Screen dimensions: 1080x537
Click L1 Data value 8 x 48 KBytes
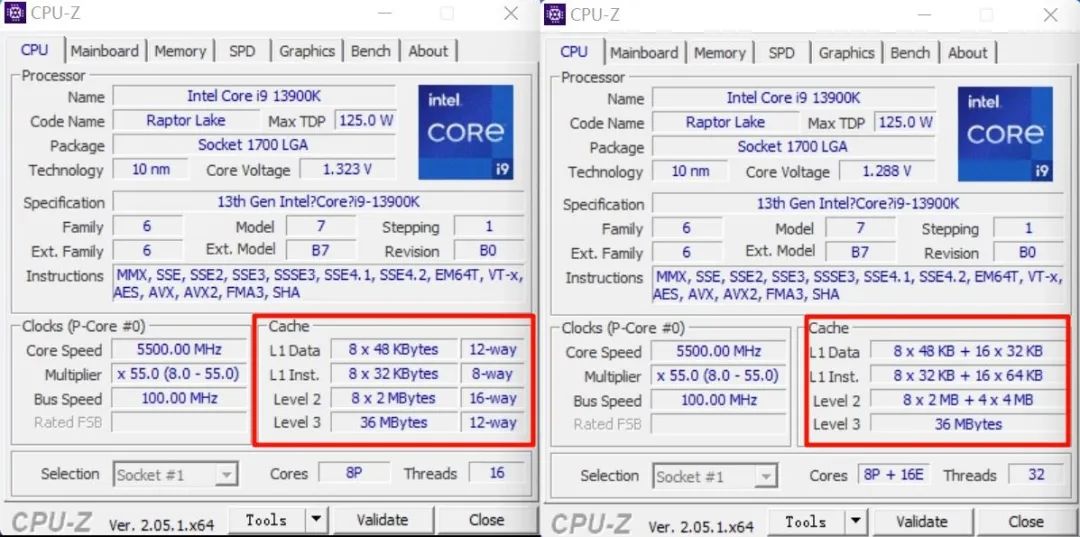pos(393,350)
